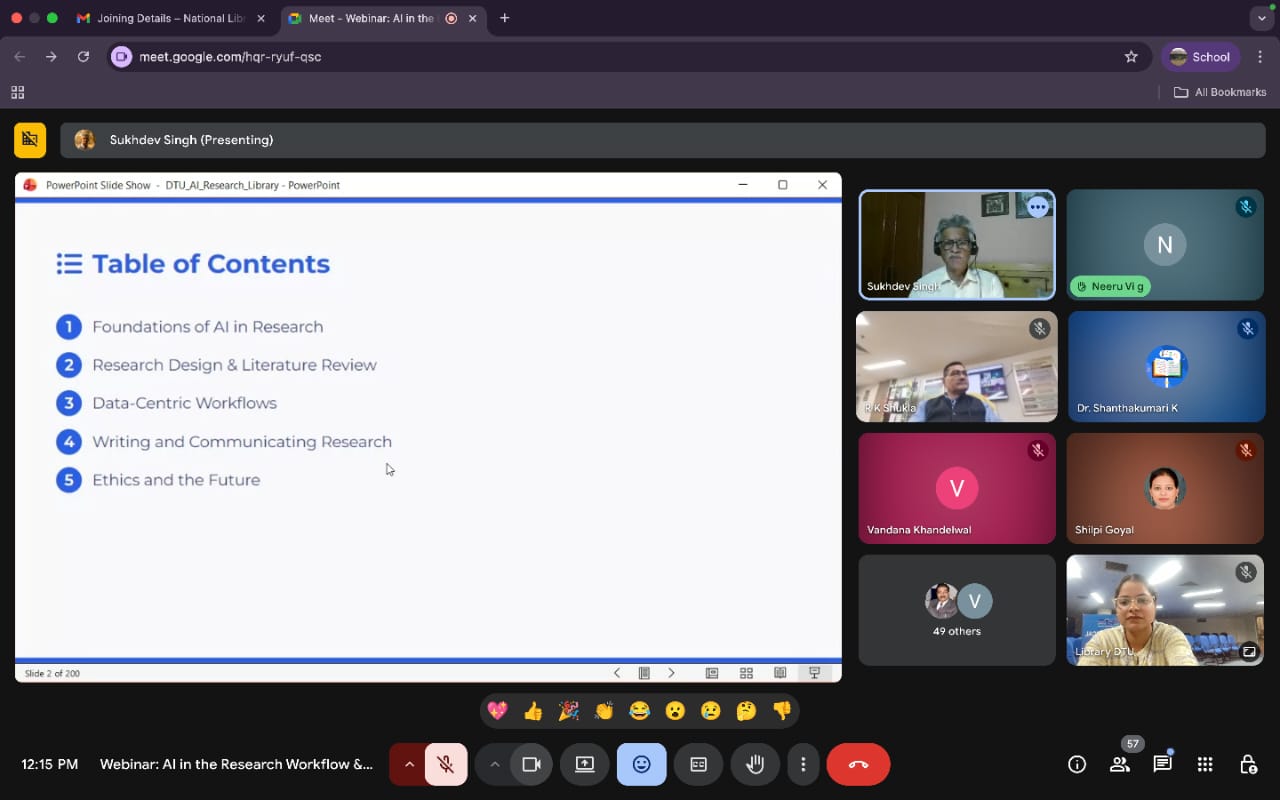Toggle the microphone mute button

446,765
